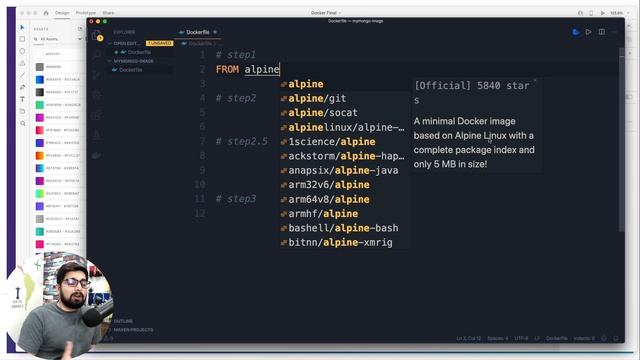The height and width of the screenshot is (360, 640).
Task: Select the Ellipse tool in Adobe XD
Action: [22, 51]
